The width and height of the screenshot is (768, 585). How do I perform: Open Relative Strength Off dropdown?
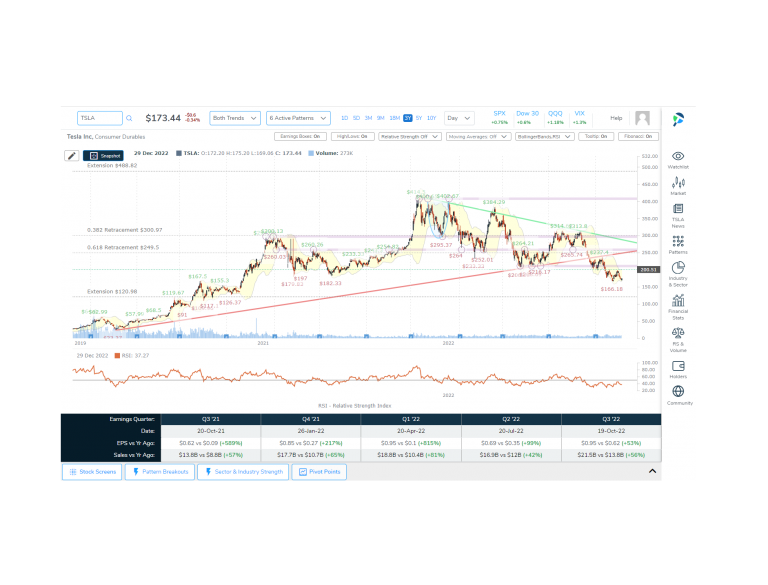[x=409, y=137]
